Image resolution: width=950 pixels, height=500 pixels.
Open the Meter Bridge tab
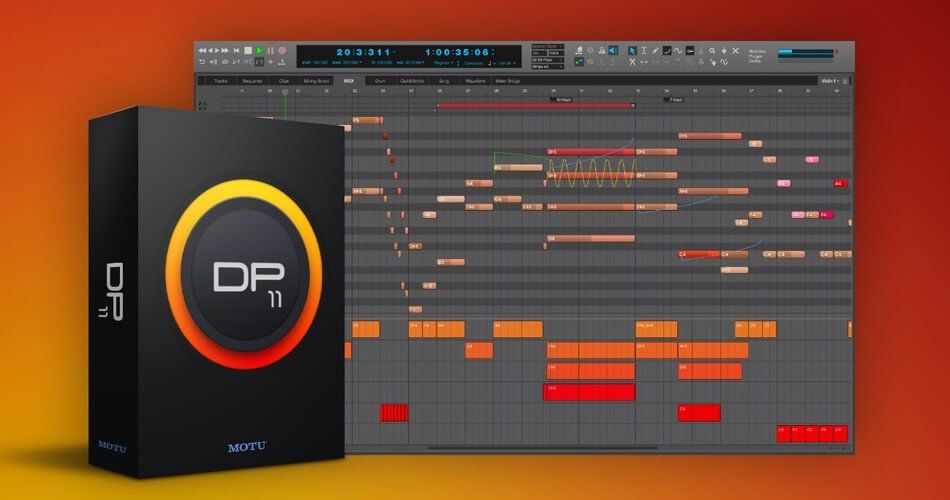pos(508,81)
